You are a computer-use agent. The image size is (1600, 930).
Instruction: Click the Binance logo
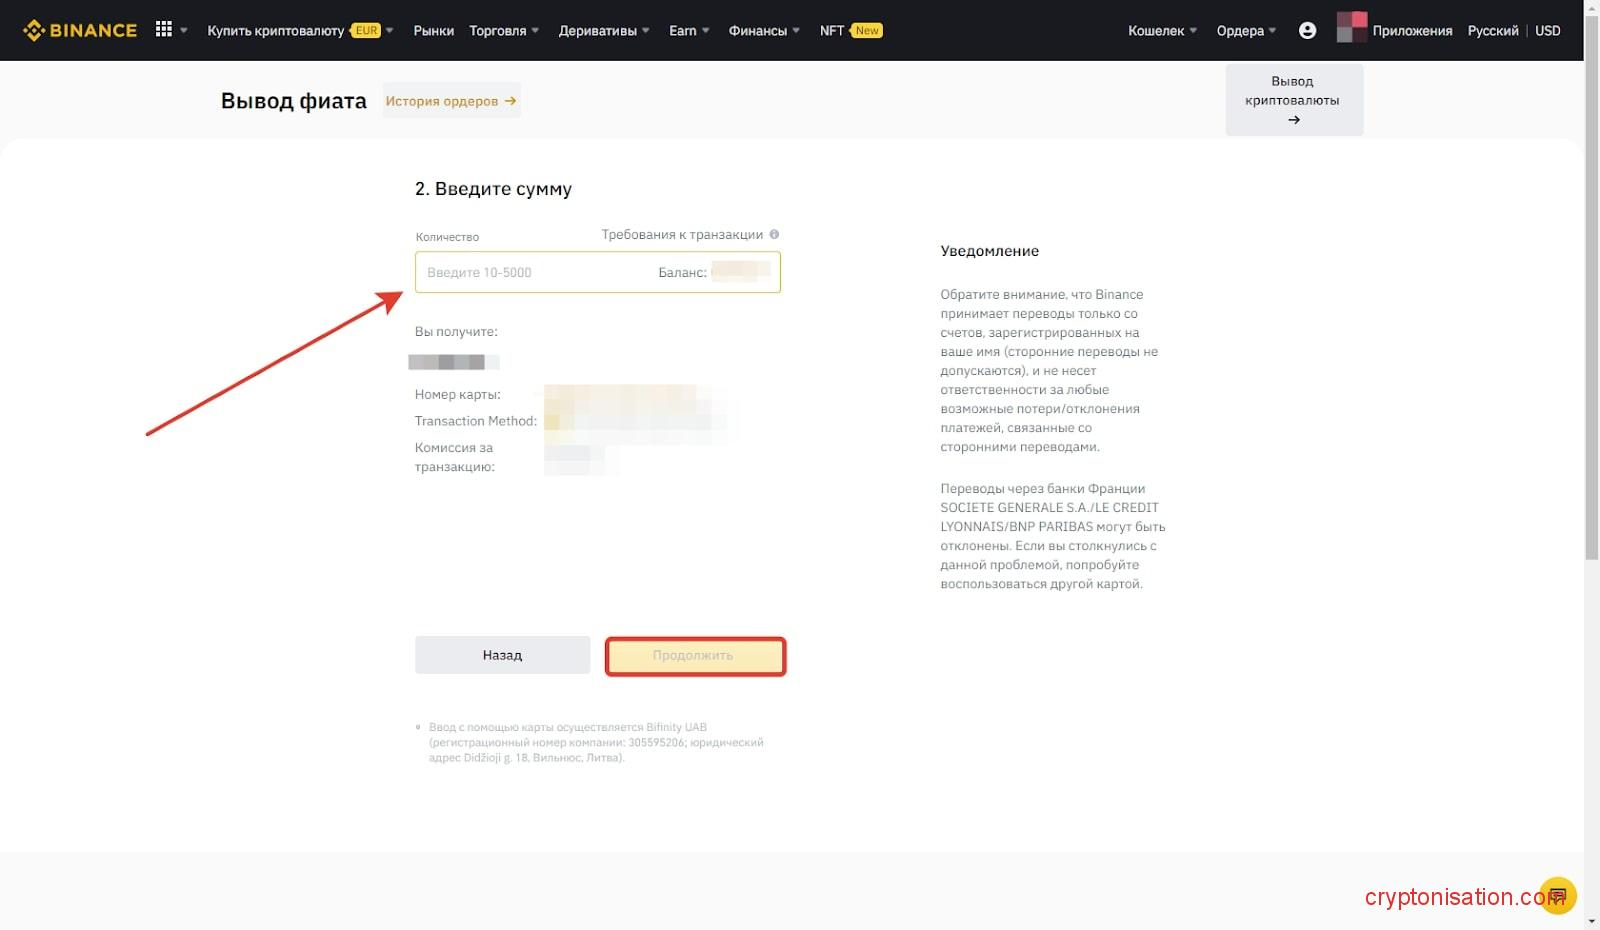click(x=80, y=29)
